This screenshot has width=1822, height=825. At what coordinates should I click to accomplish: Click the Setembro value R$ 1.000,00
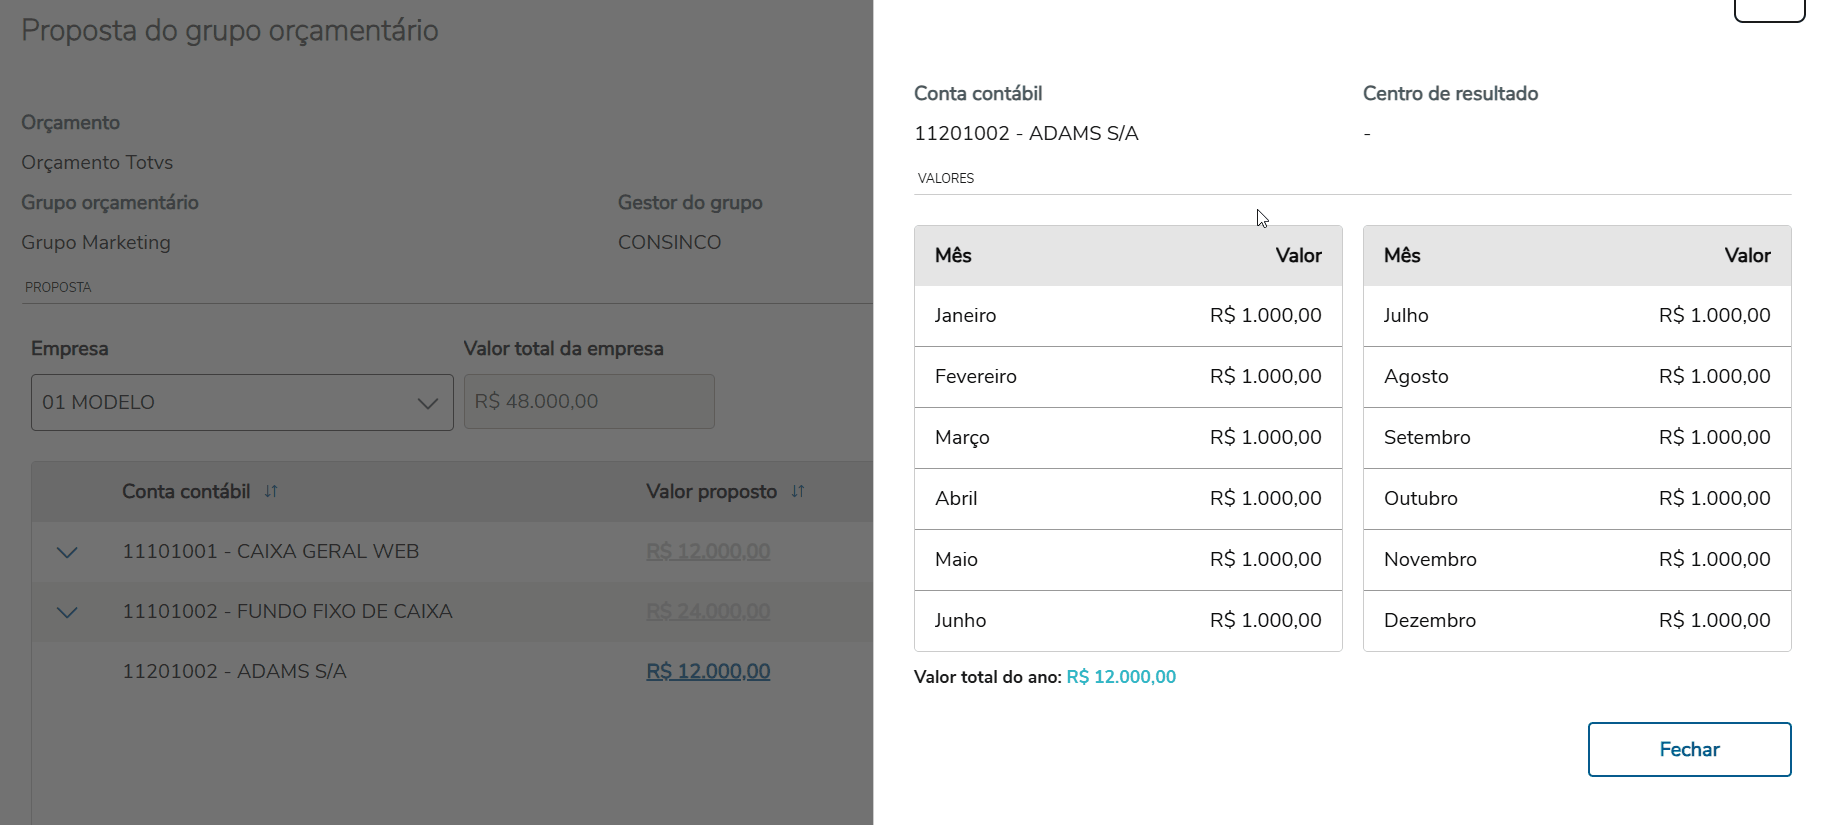1714,438
